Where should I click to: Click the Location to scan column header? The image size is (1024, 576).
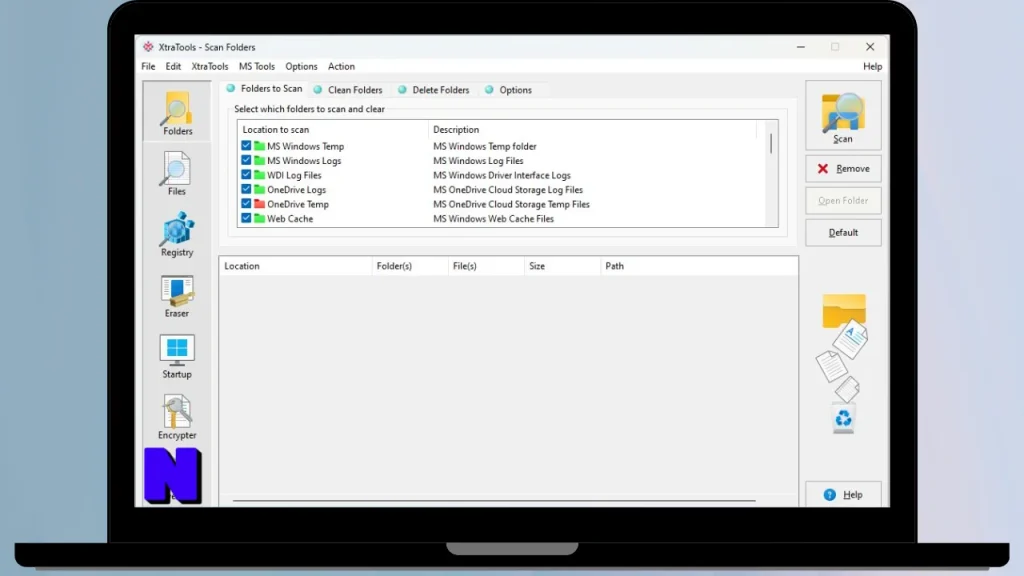[x=333, y=130]
